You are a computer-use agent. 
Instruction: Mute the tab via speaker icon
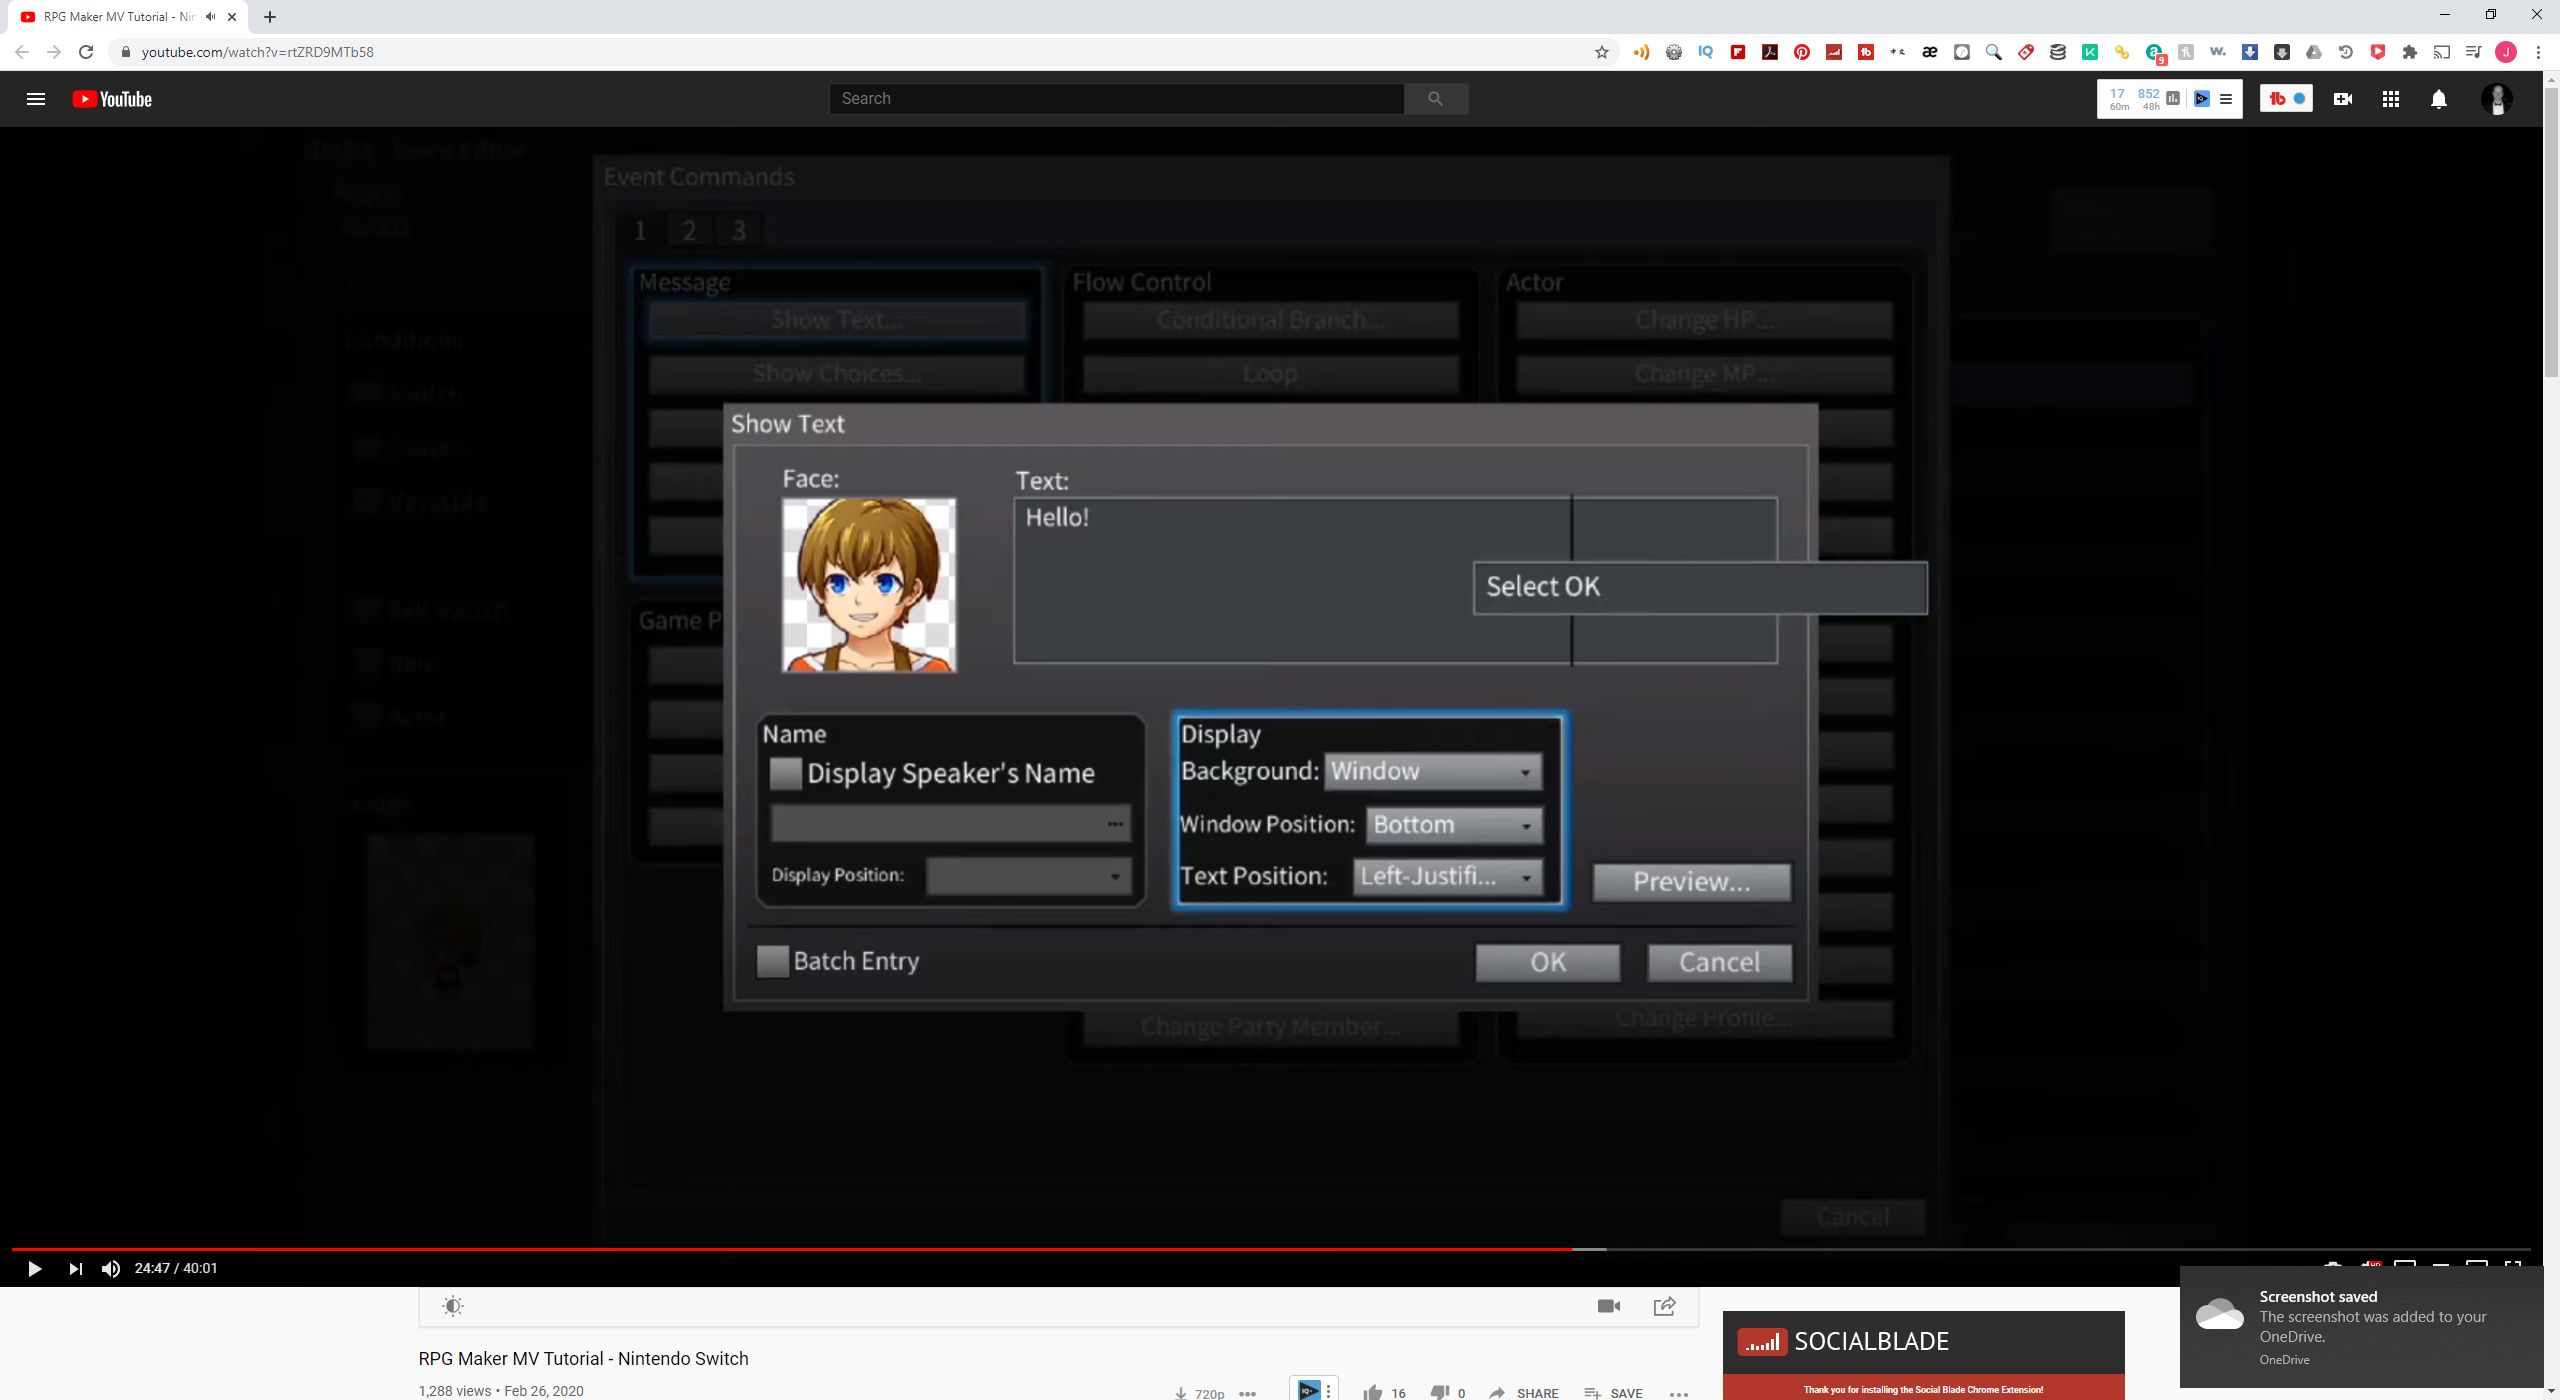click(211, 17)
